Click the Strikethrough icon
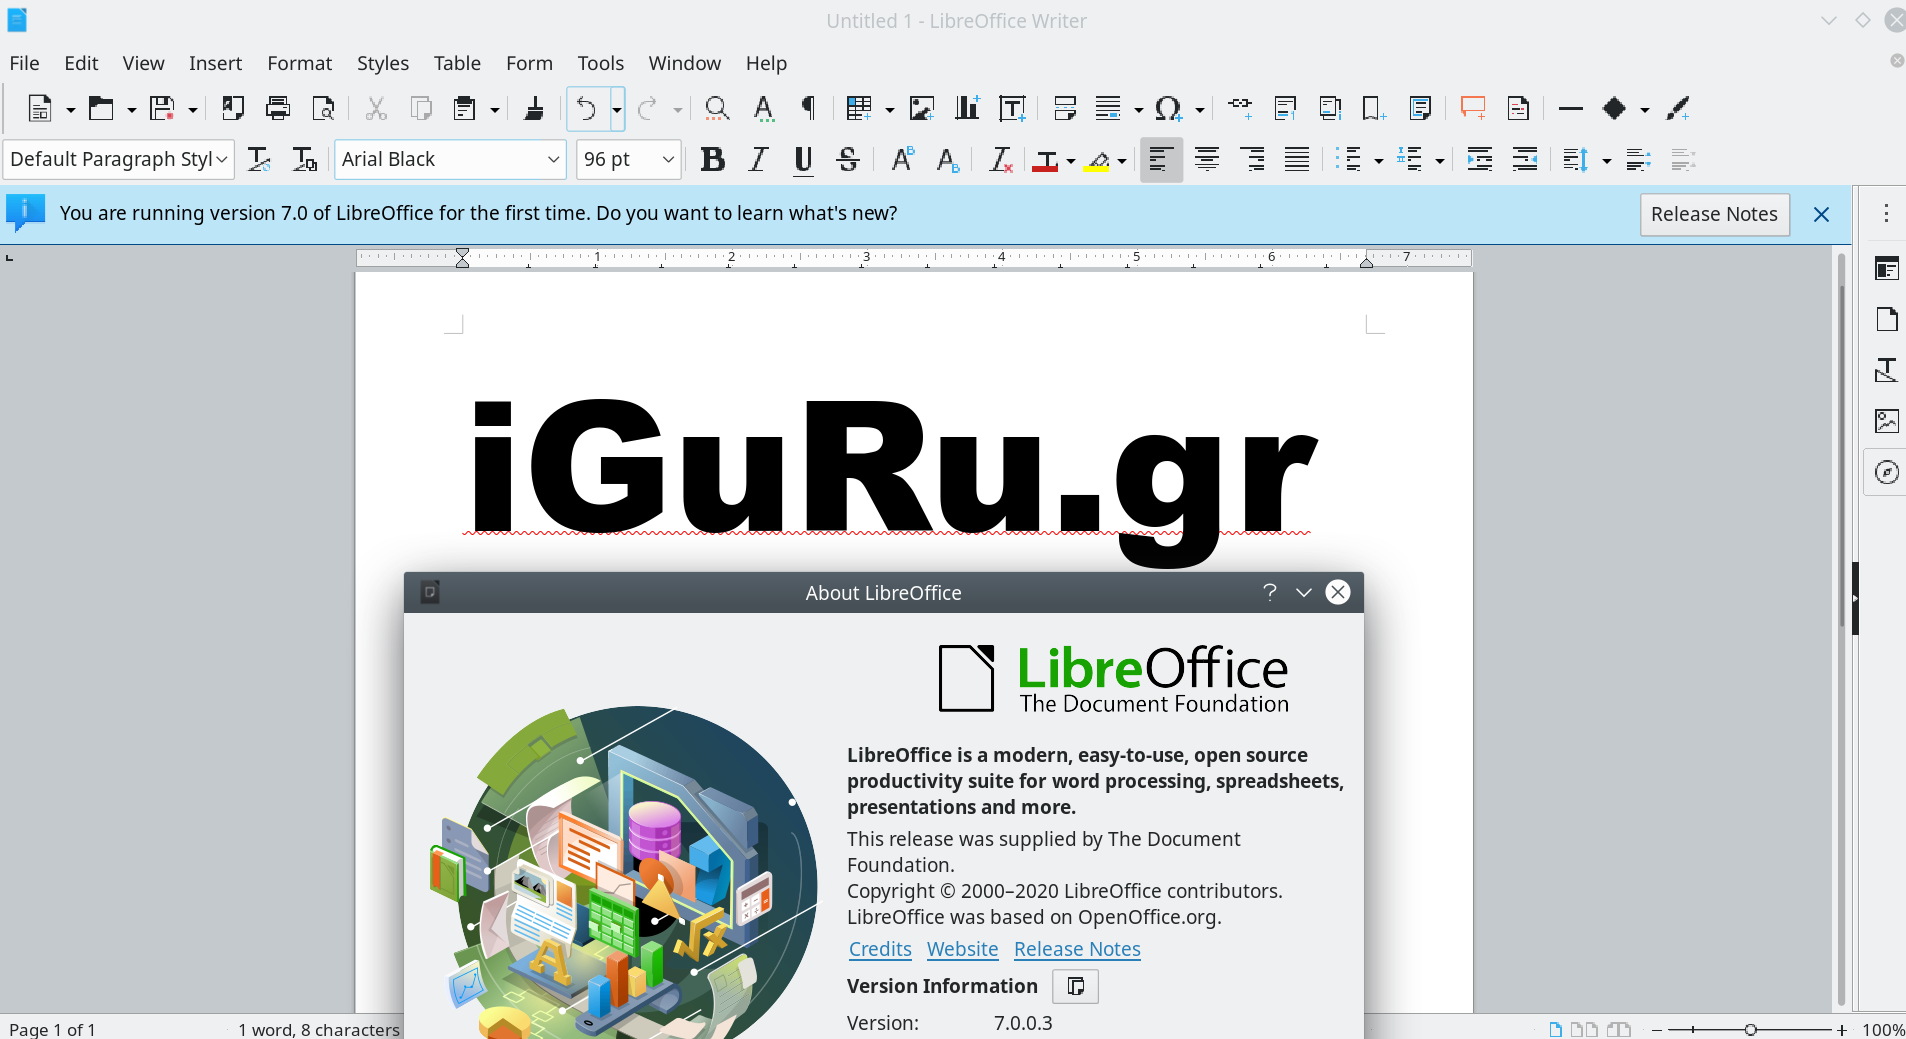This screenshot has height=1039, width=1906. coord(848,160)
